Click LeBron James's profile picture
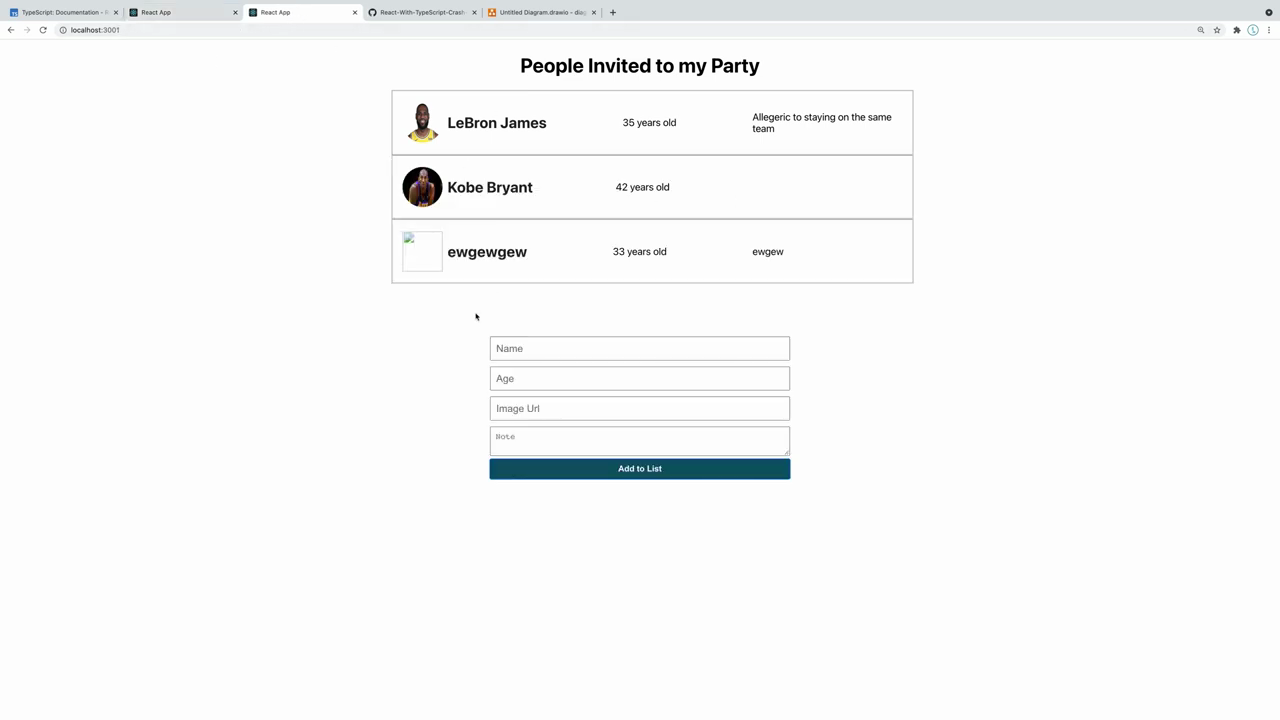 point(422,123)
